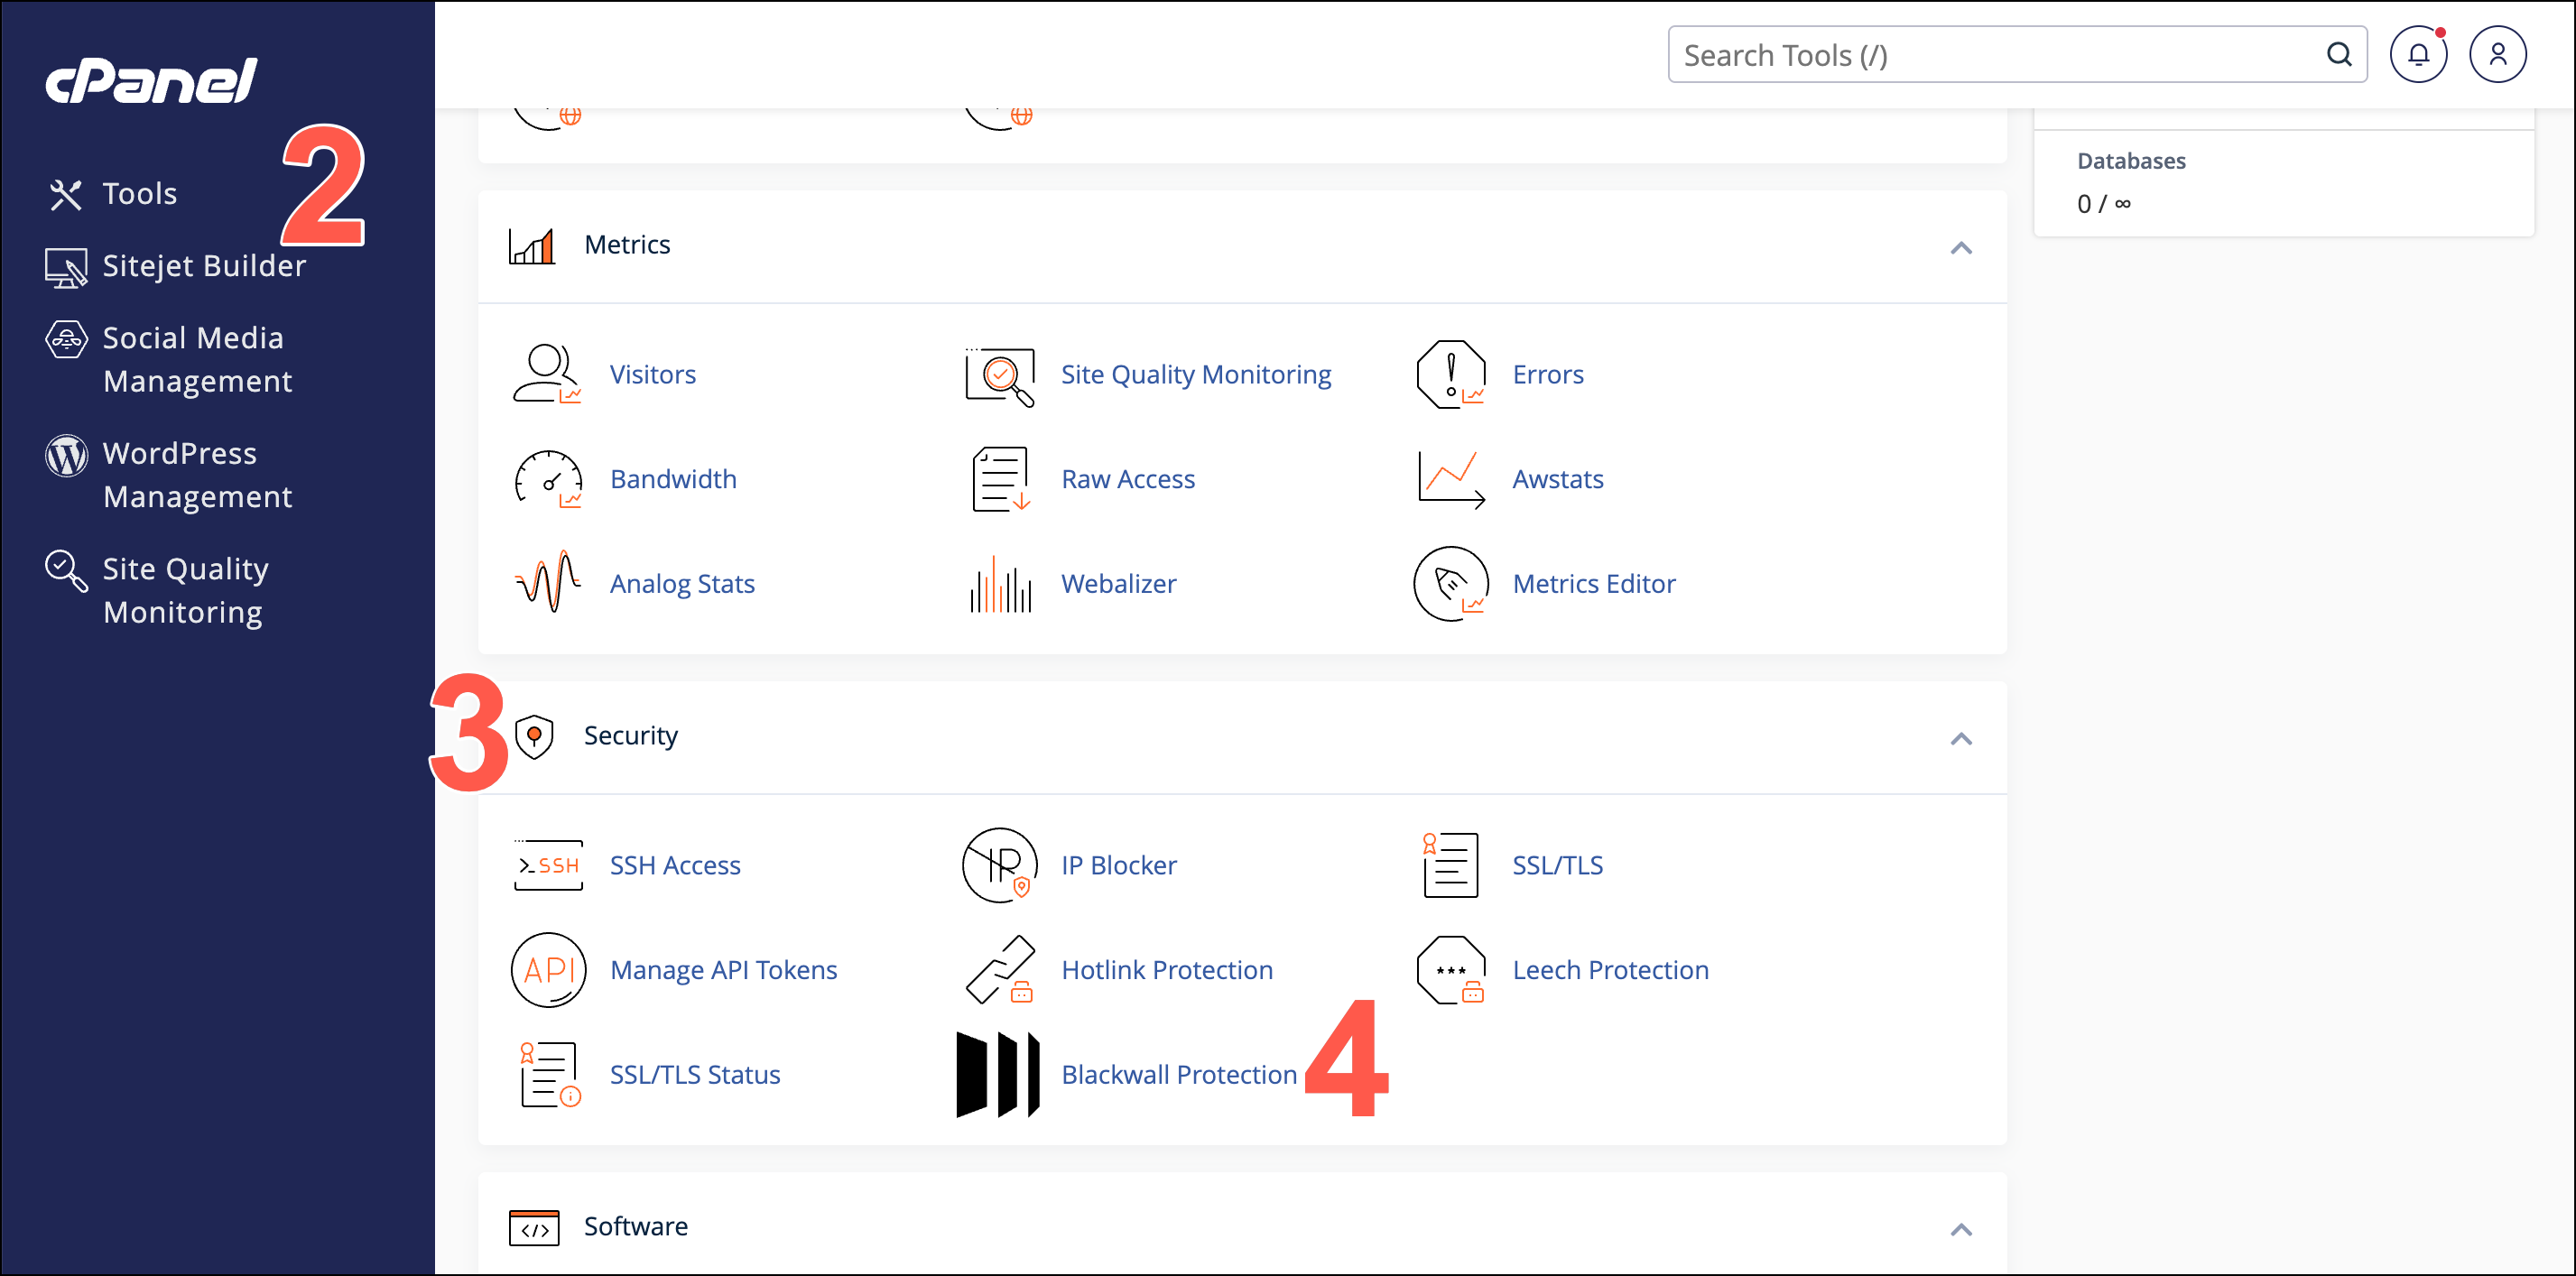Select WordPress Management in the sidebar

click(x=198, y=475)
